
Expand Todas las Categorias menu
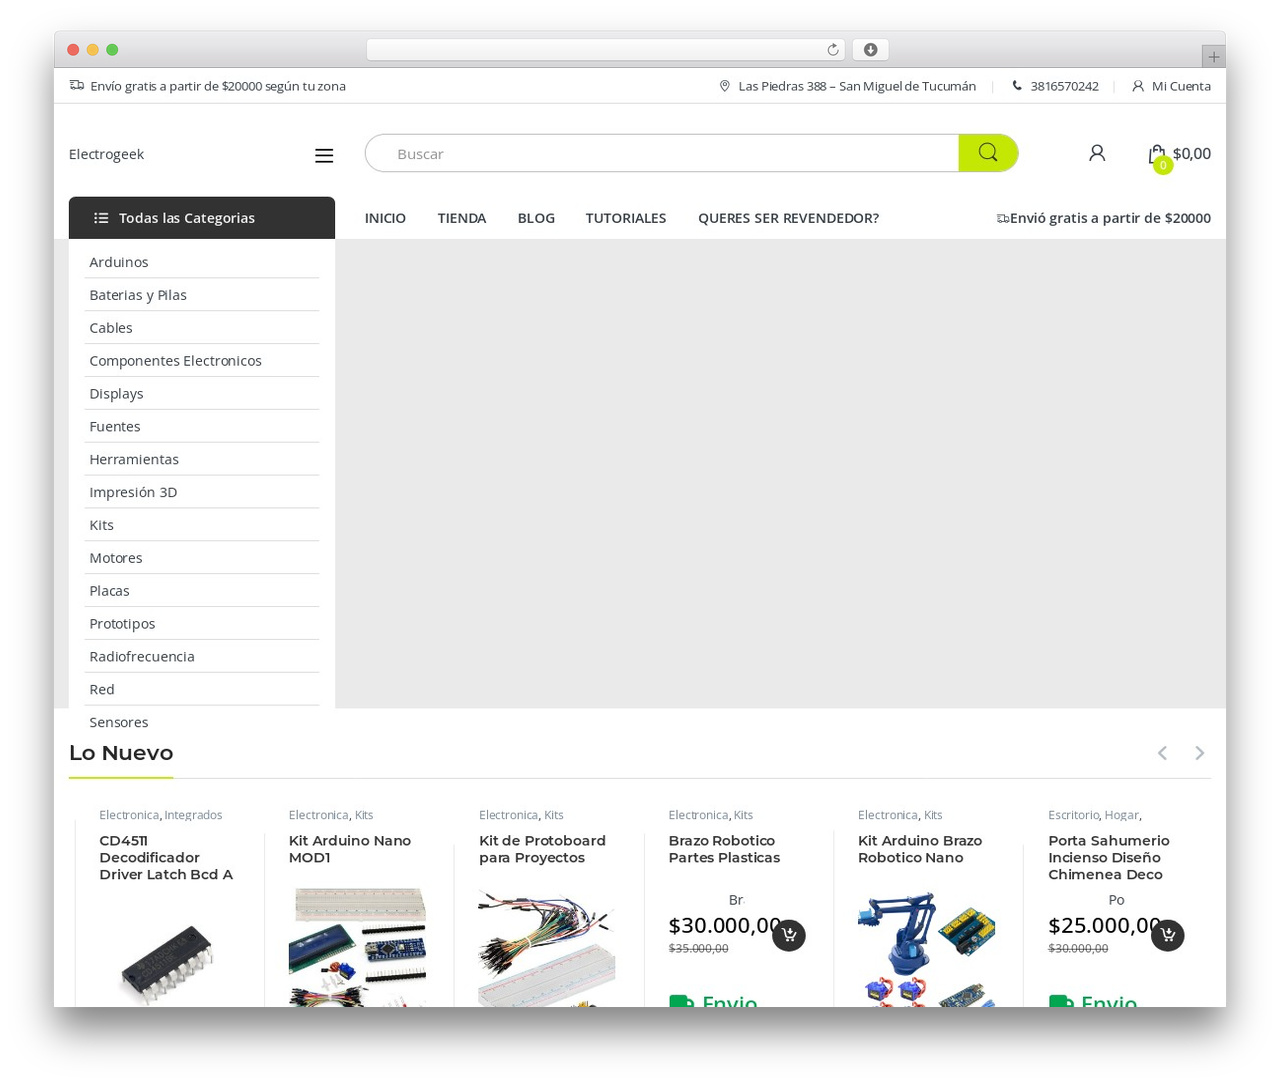coord(202,218)
